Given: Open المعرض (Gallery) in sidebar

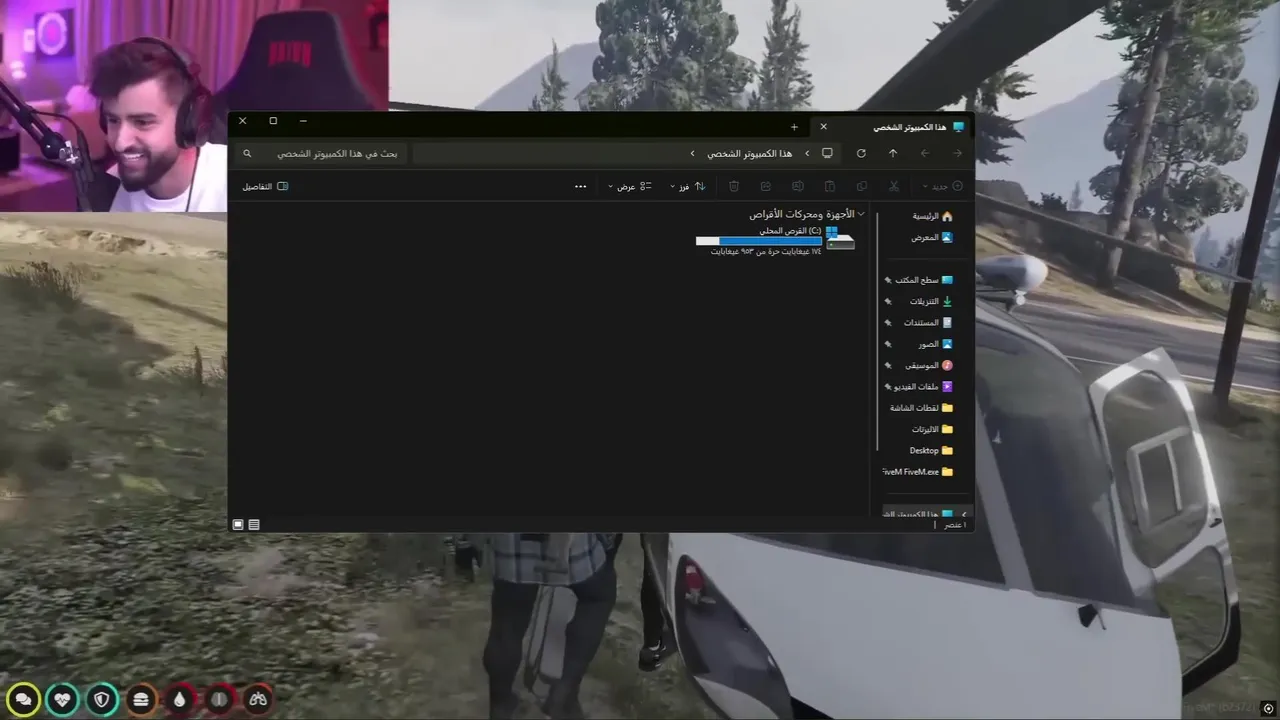Looking at the screenshot, I should tap(932, 237).
